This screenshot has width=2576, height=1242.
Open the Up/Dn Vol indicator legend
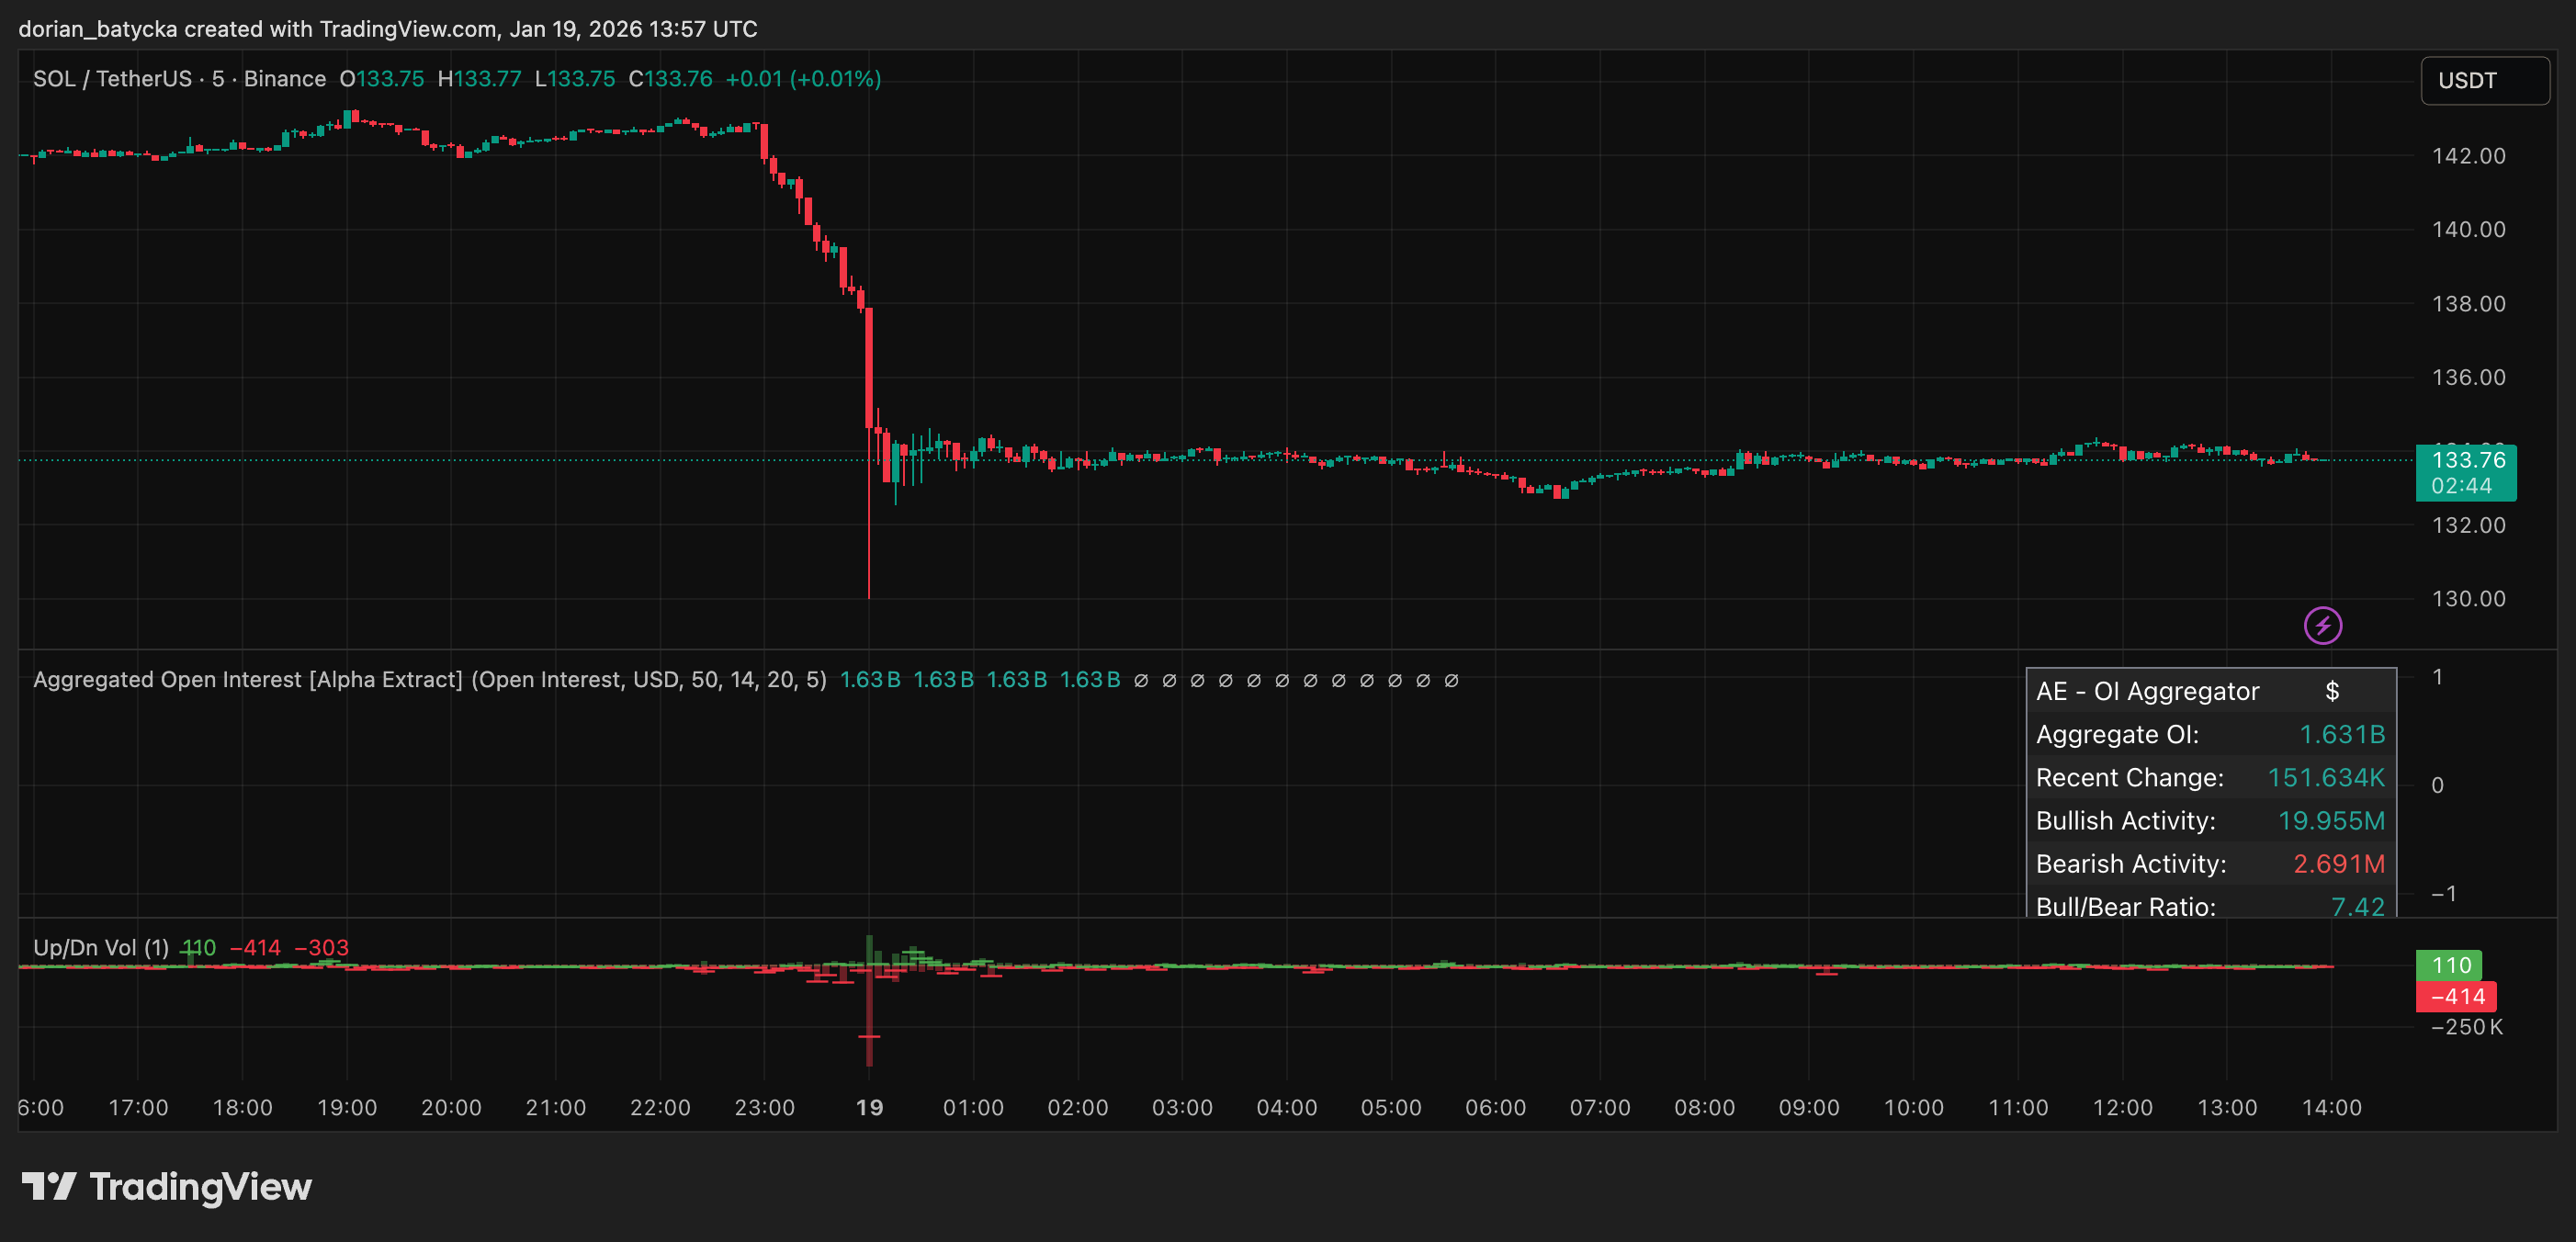(x=100, y=947)
